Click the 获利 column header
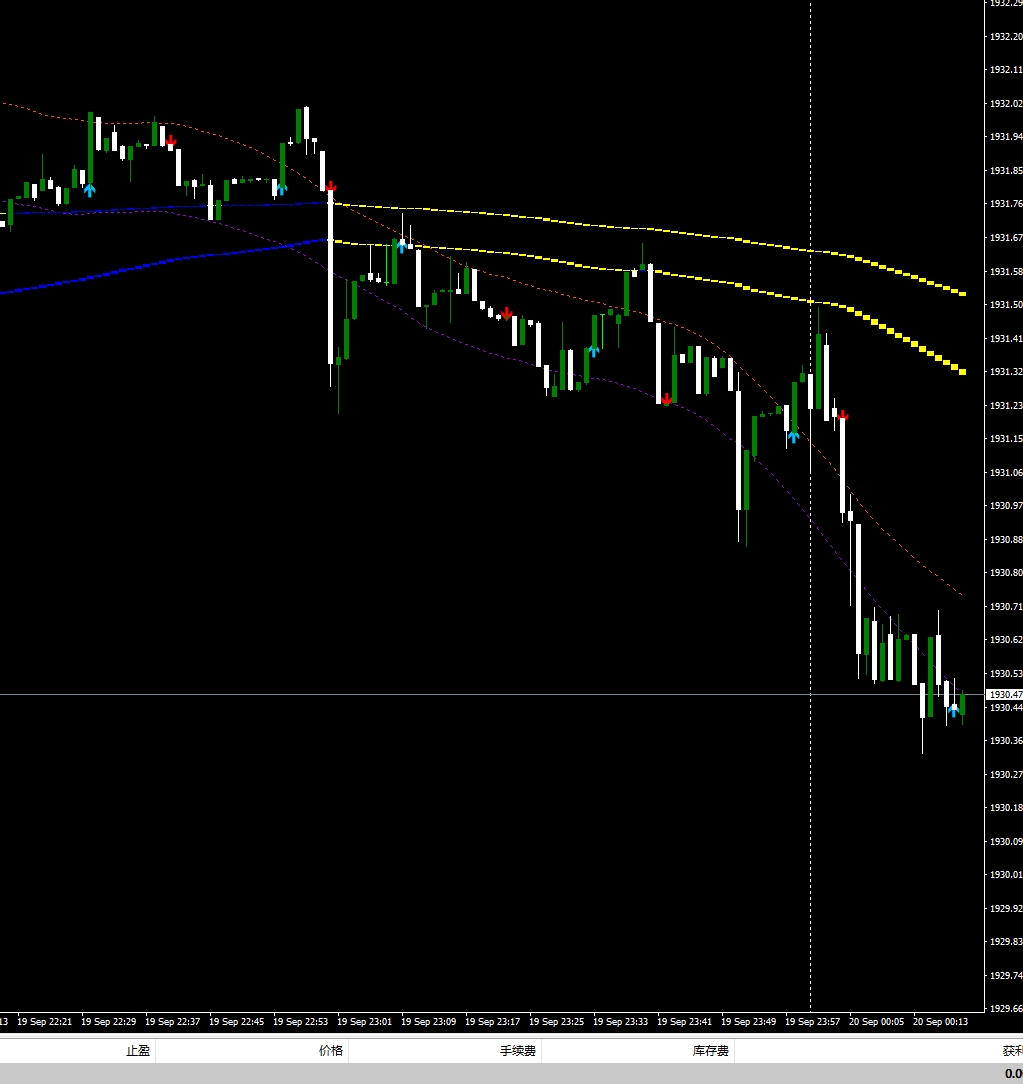Screen dimensions: 1023x1084 tap(1013, 1051)
